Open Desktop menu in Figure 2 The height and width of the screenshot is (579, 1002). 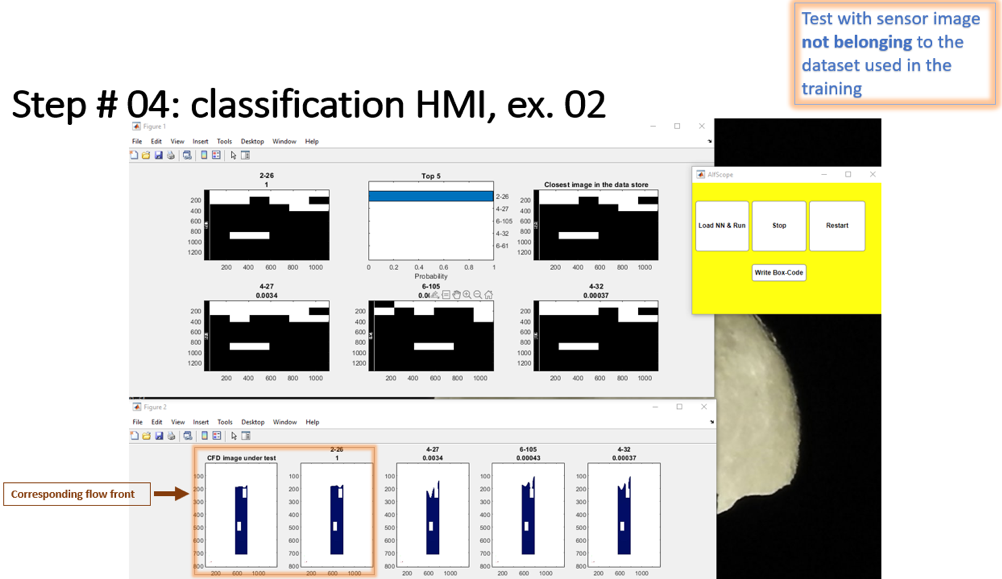coord(253,422)
